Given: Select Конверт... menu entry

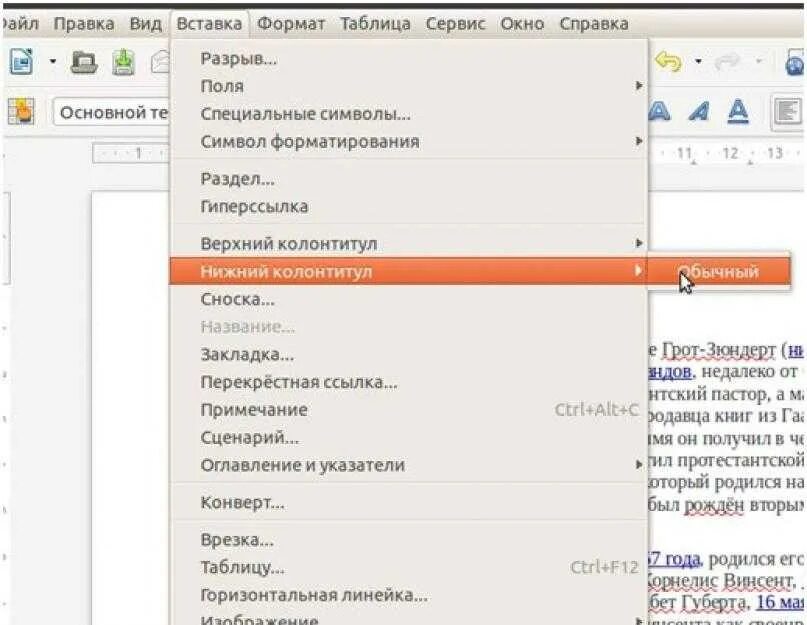Looking at the screenshot, I should [409, 502].
